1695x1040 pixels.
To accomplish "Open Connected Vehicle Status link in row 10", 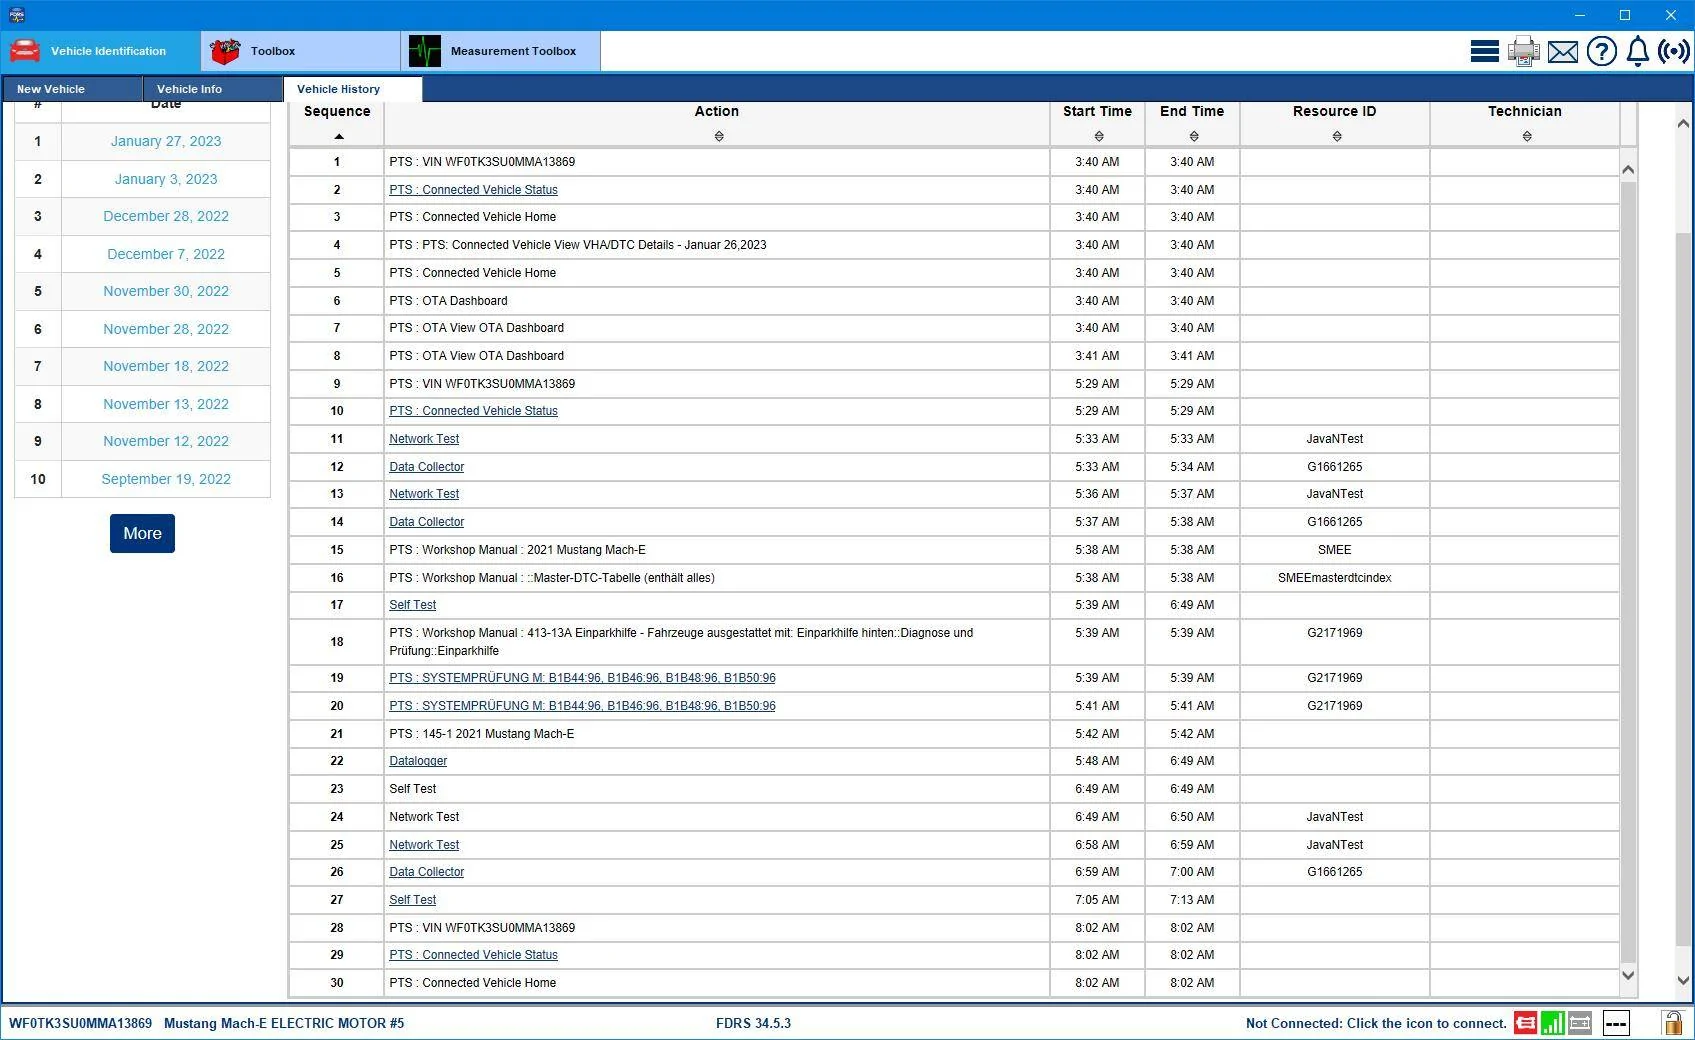I will (x=473, y=411).
